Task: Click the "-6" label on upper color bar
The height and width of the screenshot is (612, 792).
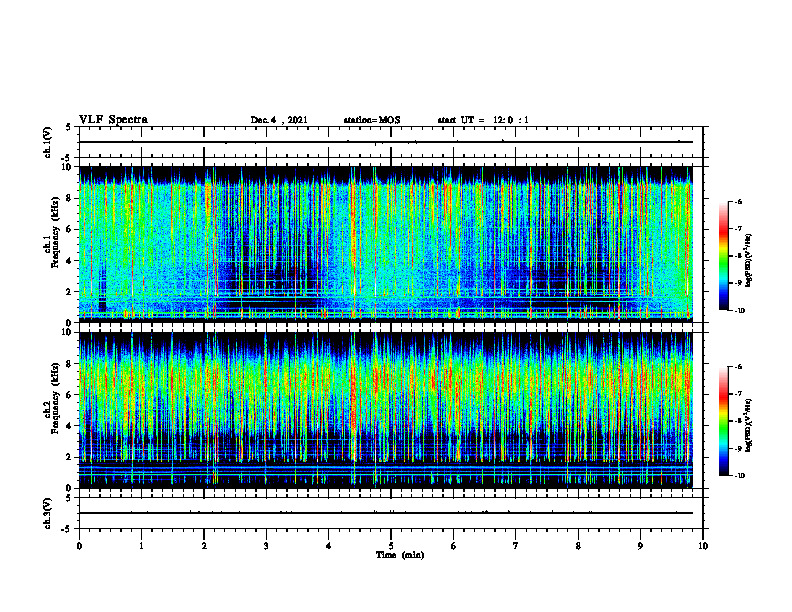Action: (x=738, y=201)
